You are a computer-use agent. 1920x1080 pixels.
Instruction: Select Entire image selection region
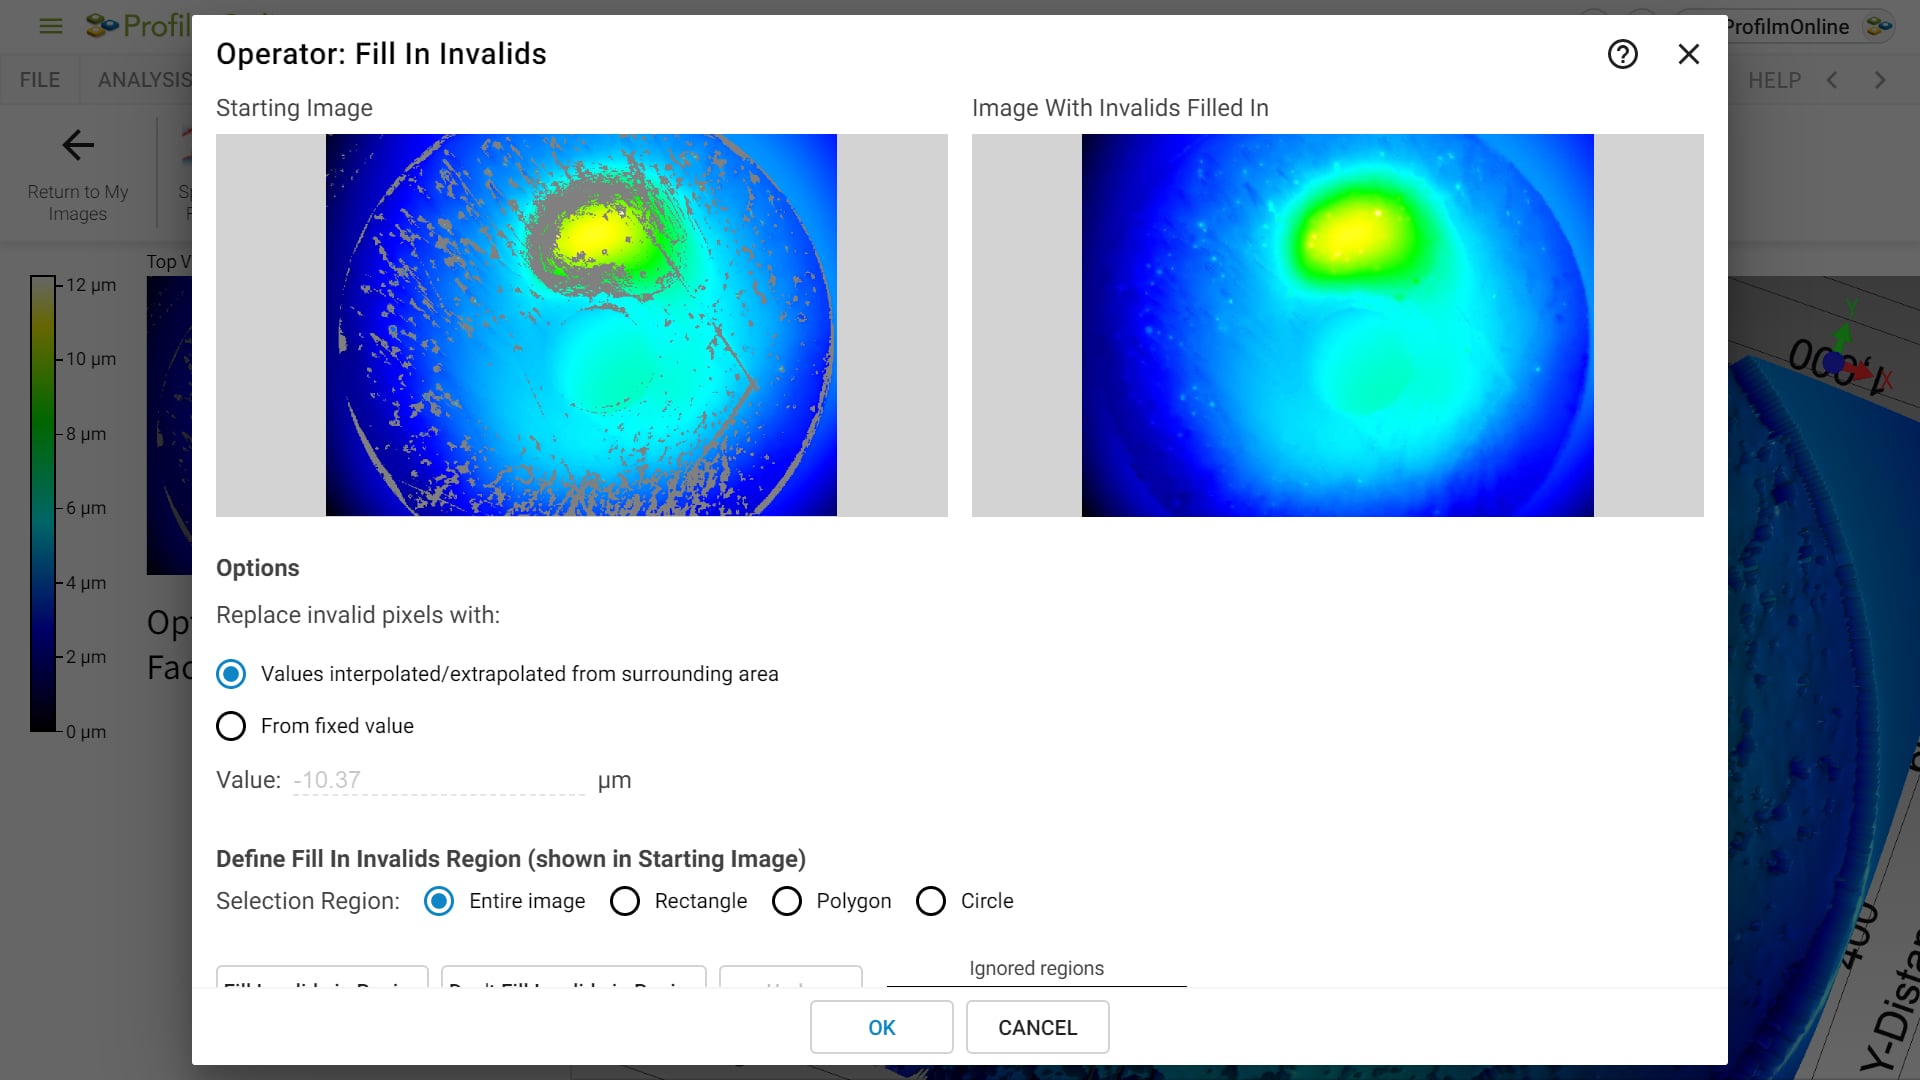point(440,901)
